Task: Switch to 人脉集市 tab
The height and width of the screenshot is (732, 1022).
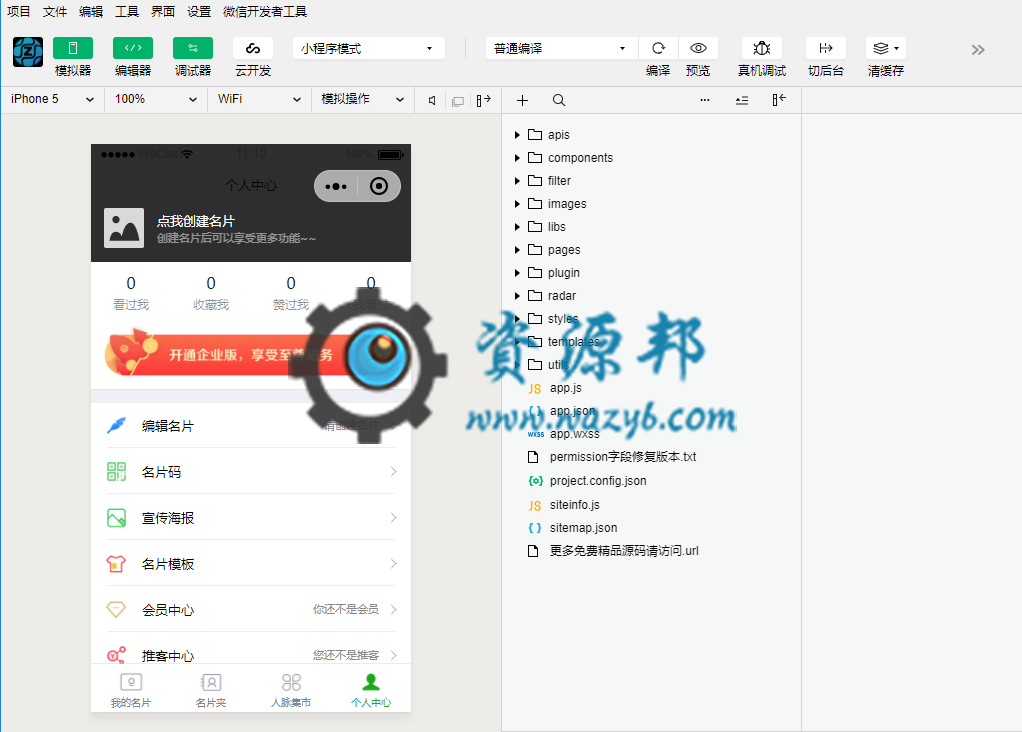Action: click(x=291, y=690)
